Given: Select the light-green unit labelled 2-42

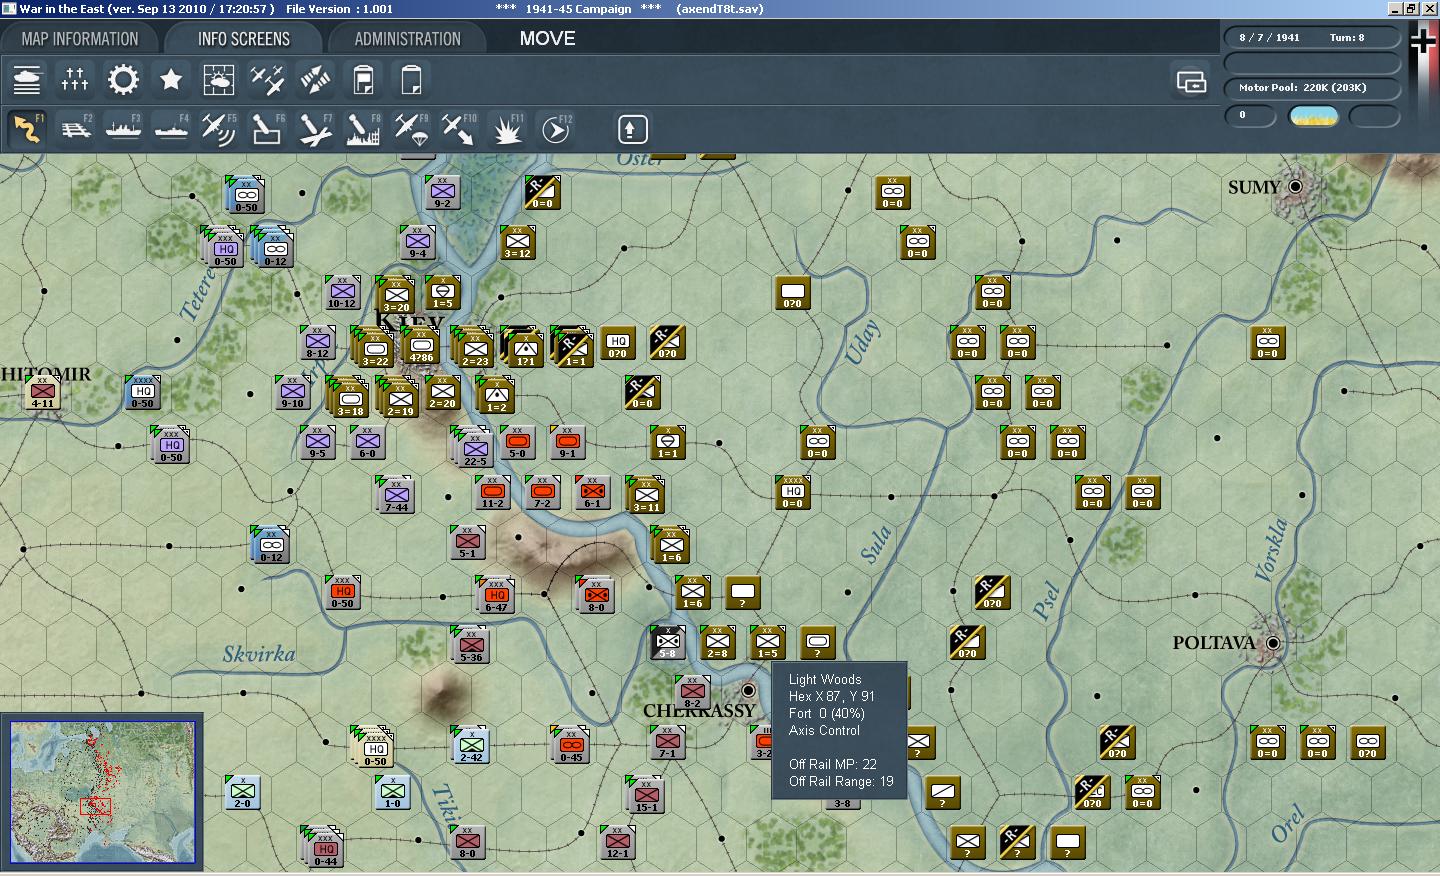Looking at the screenshot, I should coord(471,745).
